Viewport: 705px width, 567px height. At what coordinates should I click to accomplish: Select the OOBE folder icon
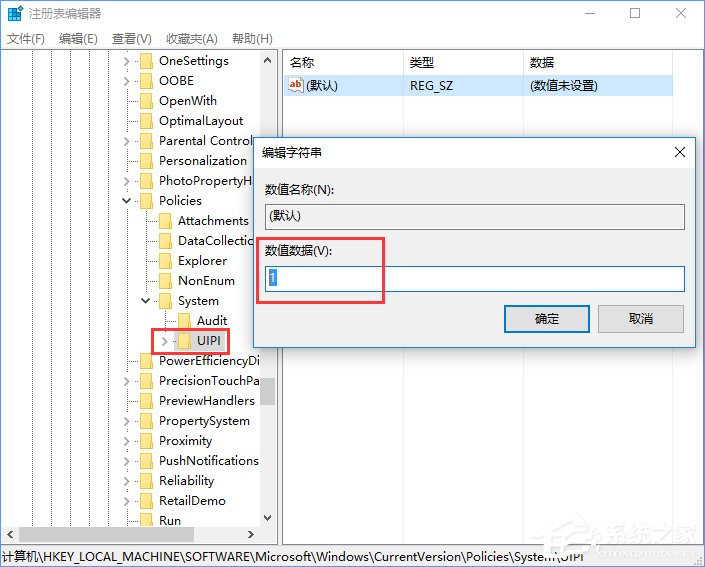(146, 81)
